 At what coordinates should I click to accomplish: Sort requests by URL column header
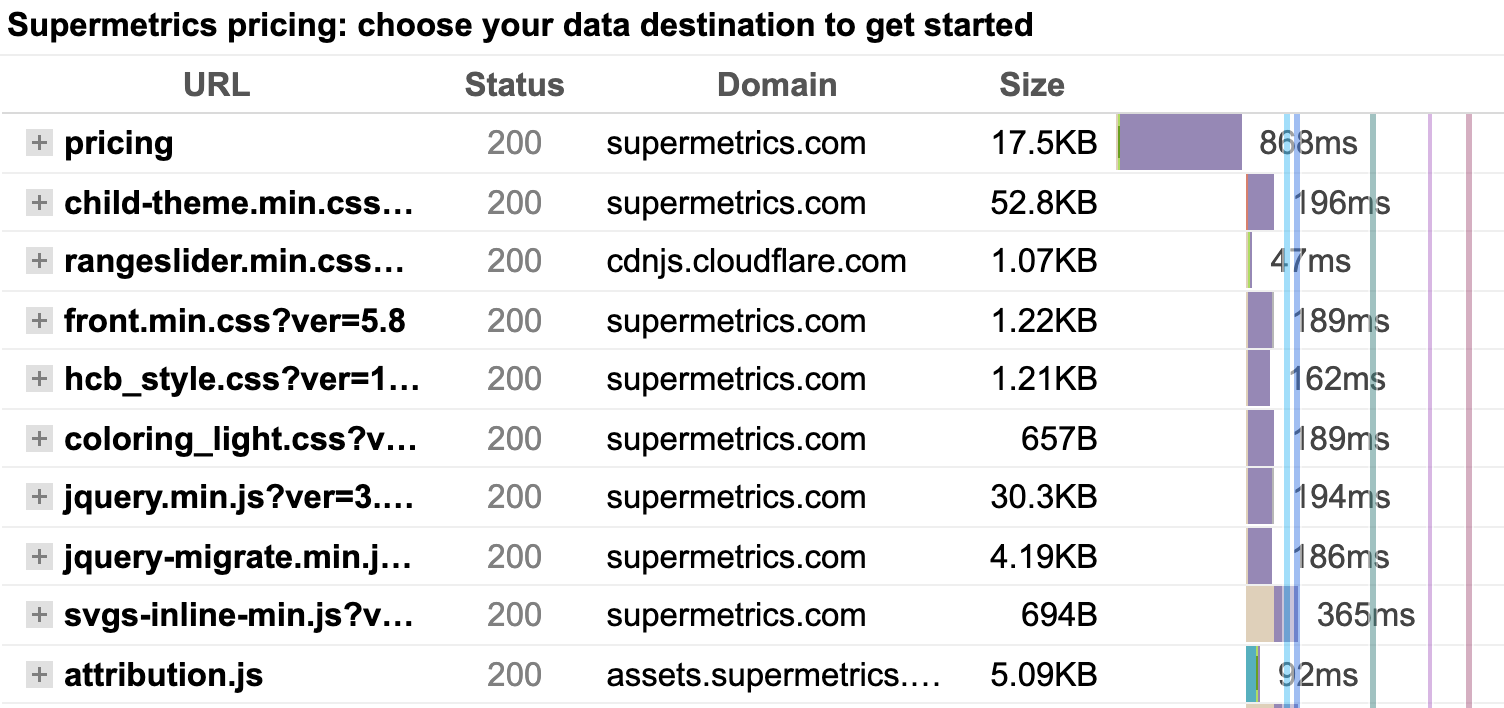pyautogui.click(x=216, y=85)
